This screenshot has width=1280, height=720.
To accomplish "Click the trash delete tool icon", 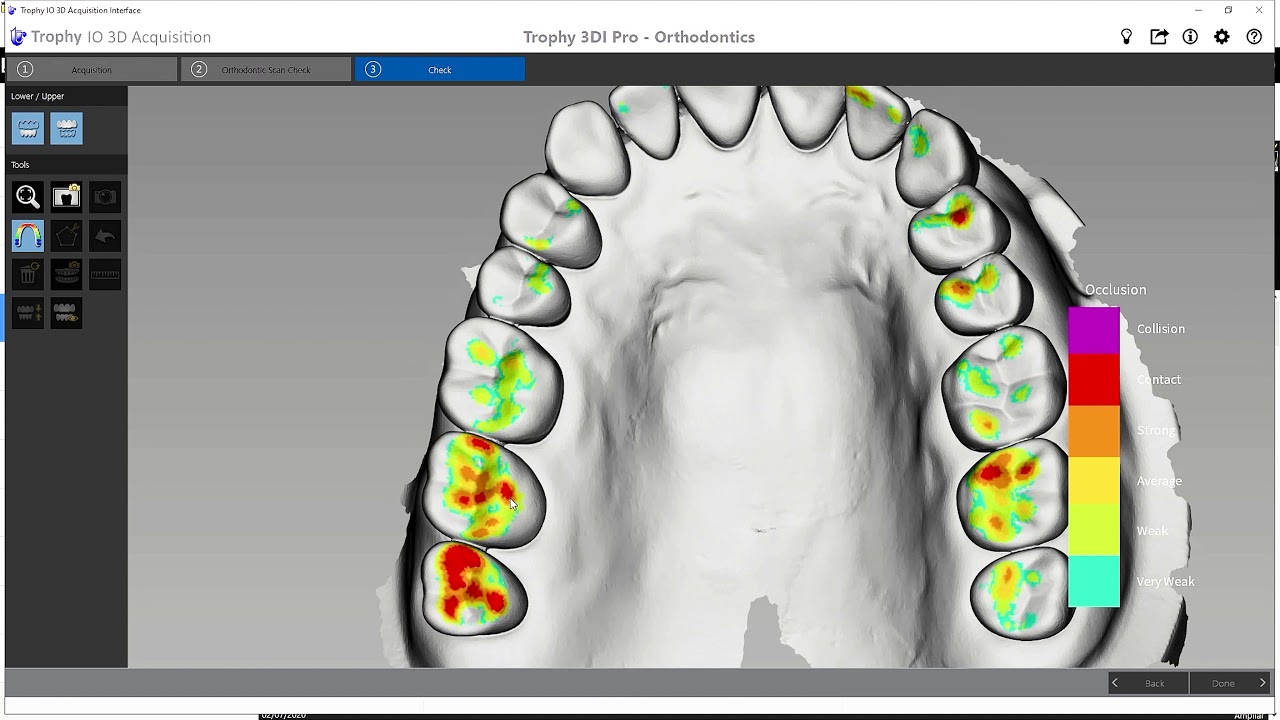I will [x=28, y=274].
